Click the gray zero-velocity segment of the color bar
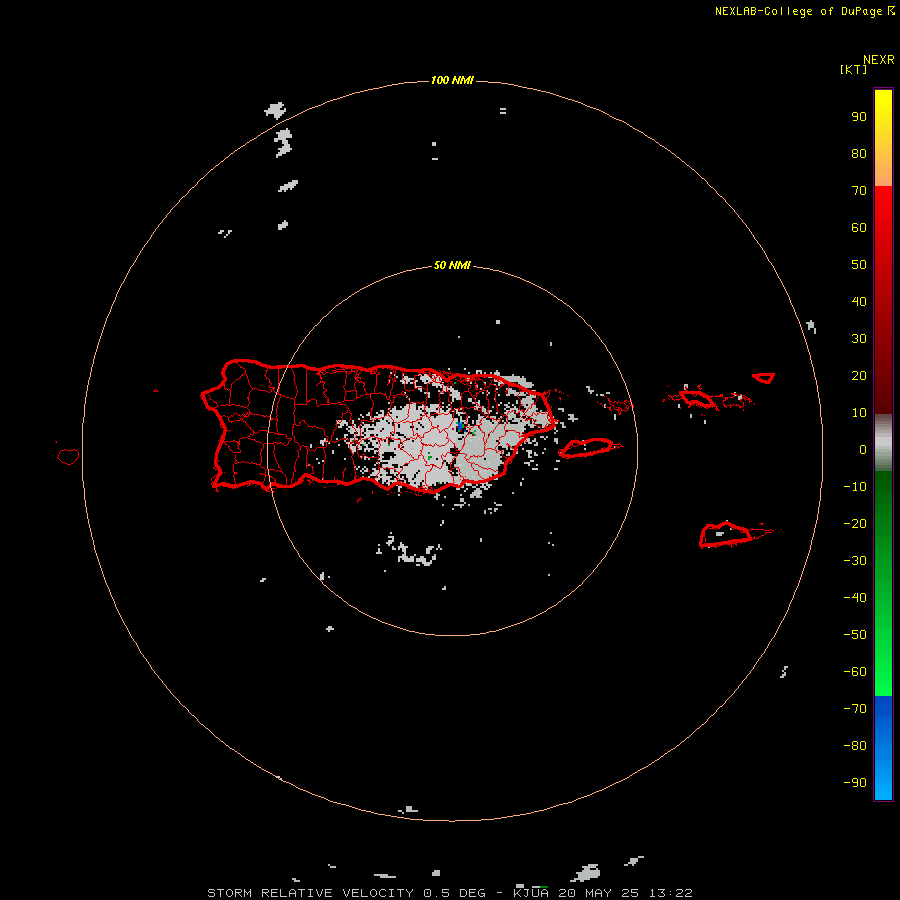 point(883,443)
